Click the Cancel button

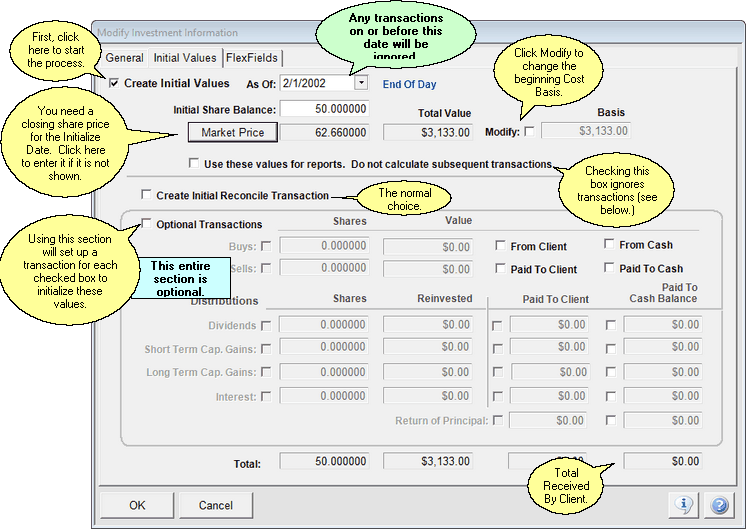[216, 505]
